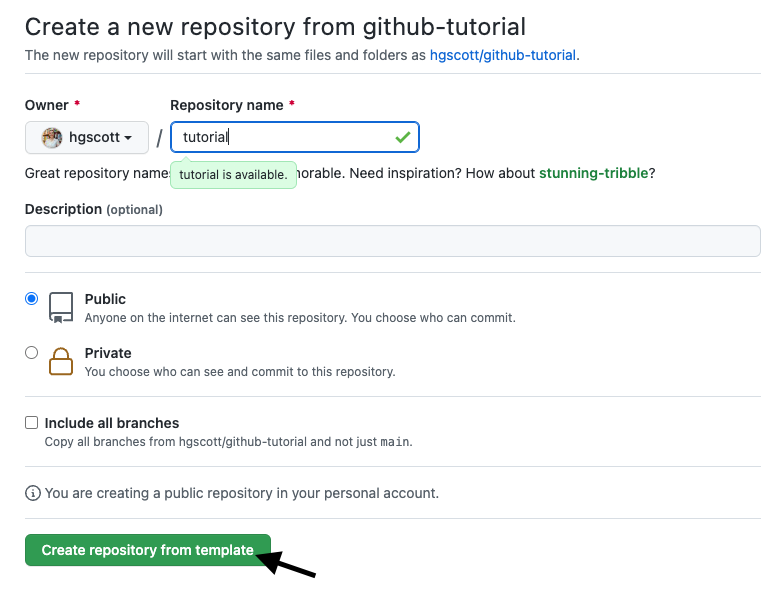Image resolution: width=783 pixels, height=591 pixels.
Task: Click the Description input field
Action: point(393,241)
